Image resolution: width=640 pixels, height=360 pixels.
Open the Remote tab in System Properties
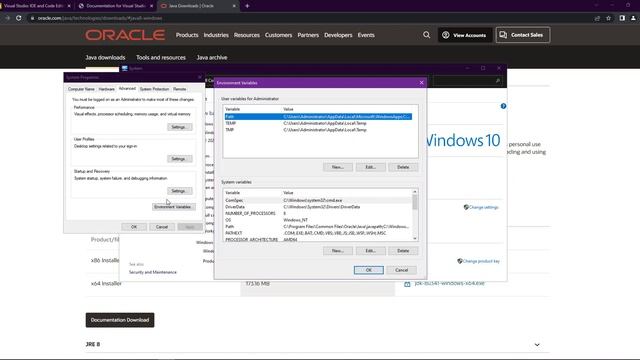[x=180, y=89]
